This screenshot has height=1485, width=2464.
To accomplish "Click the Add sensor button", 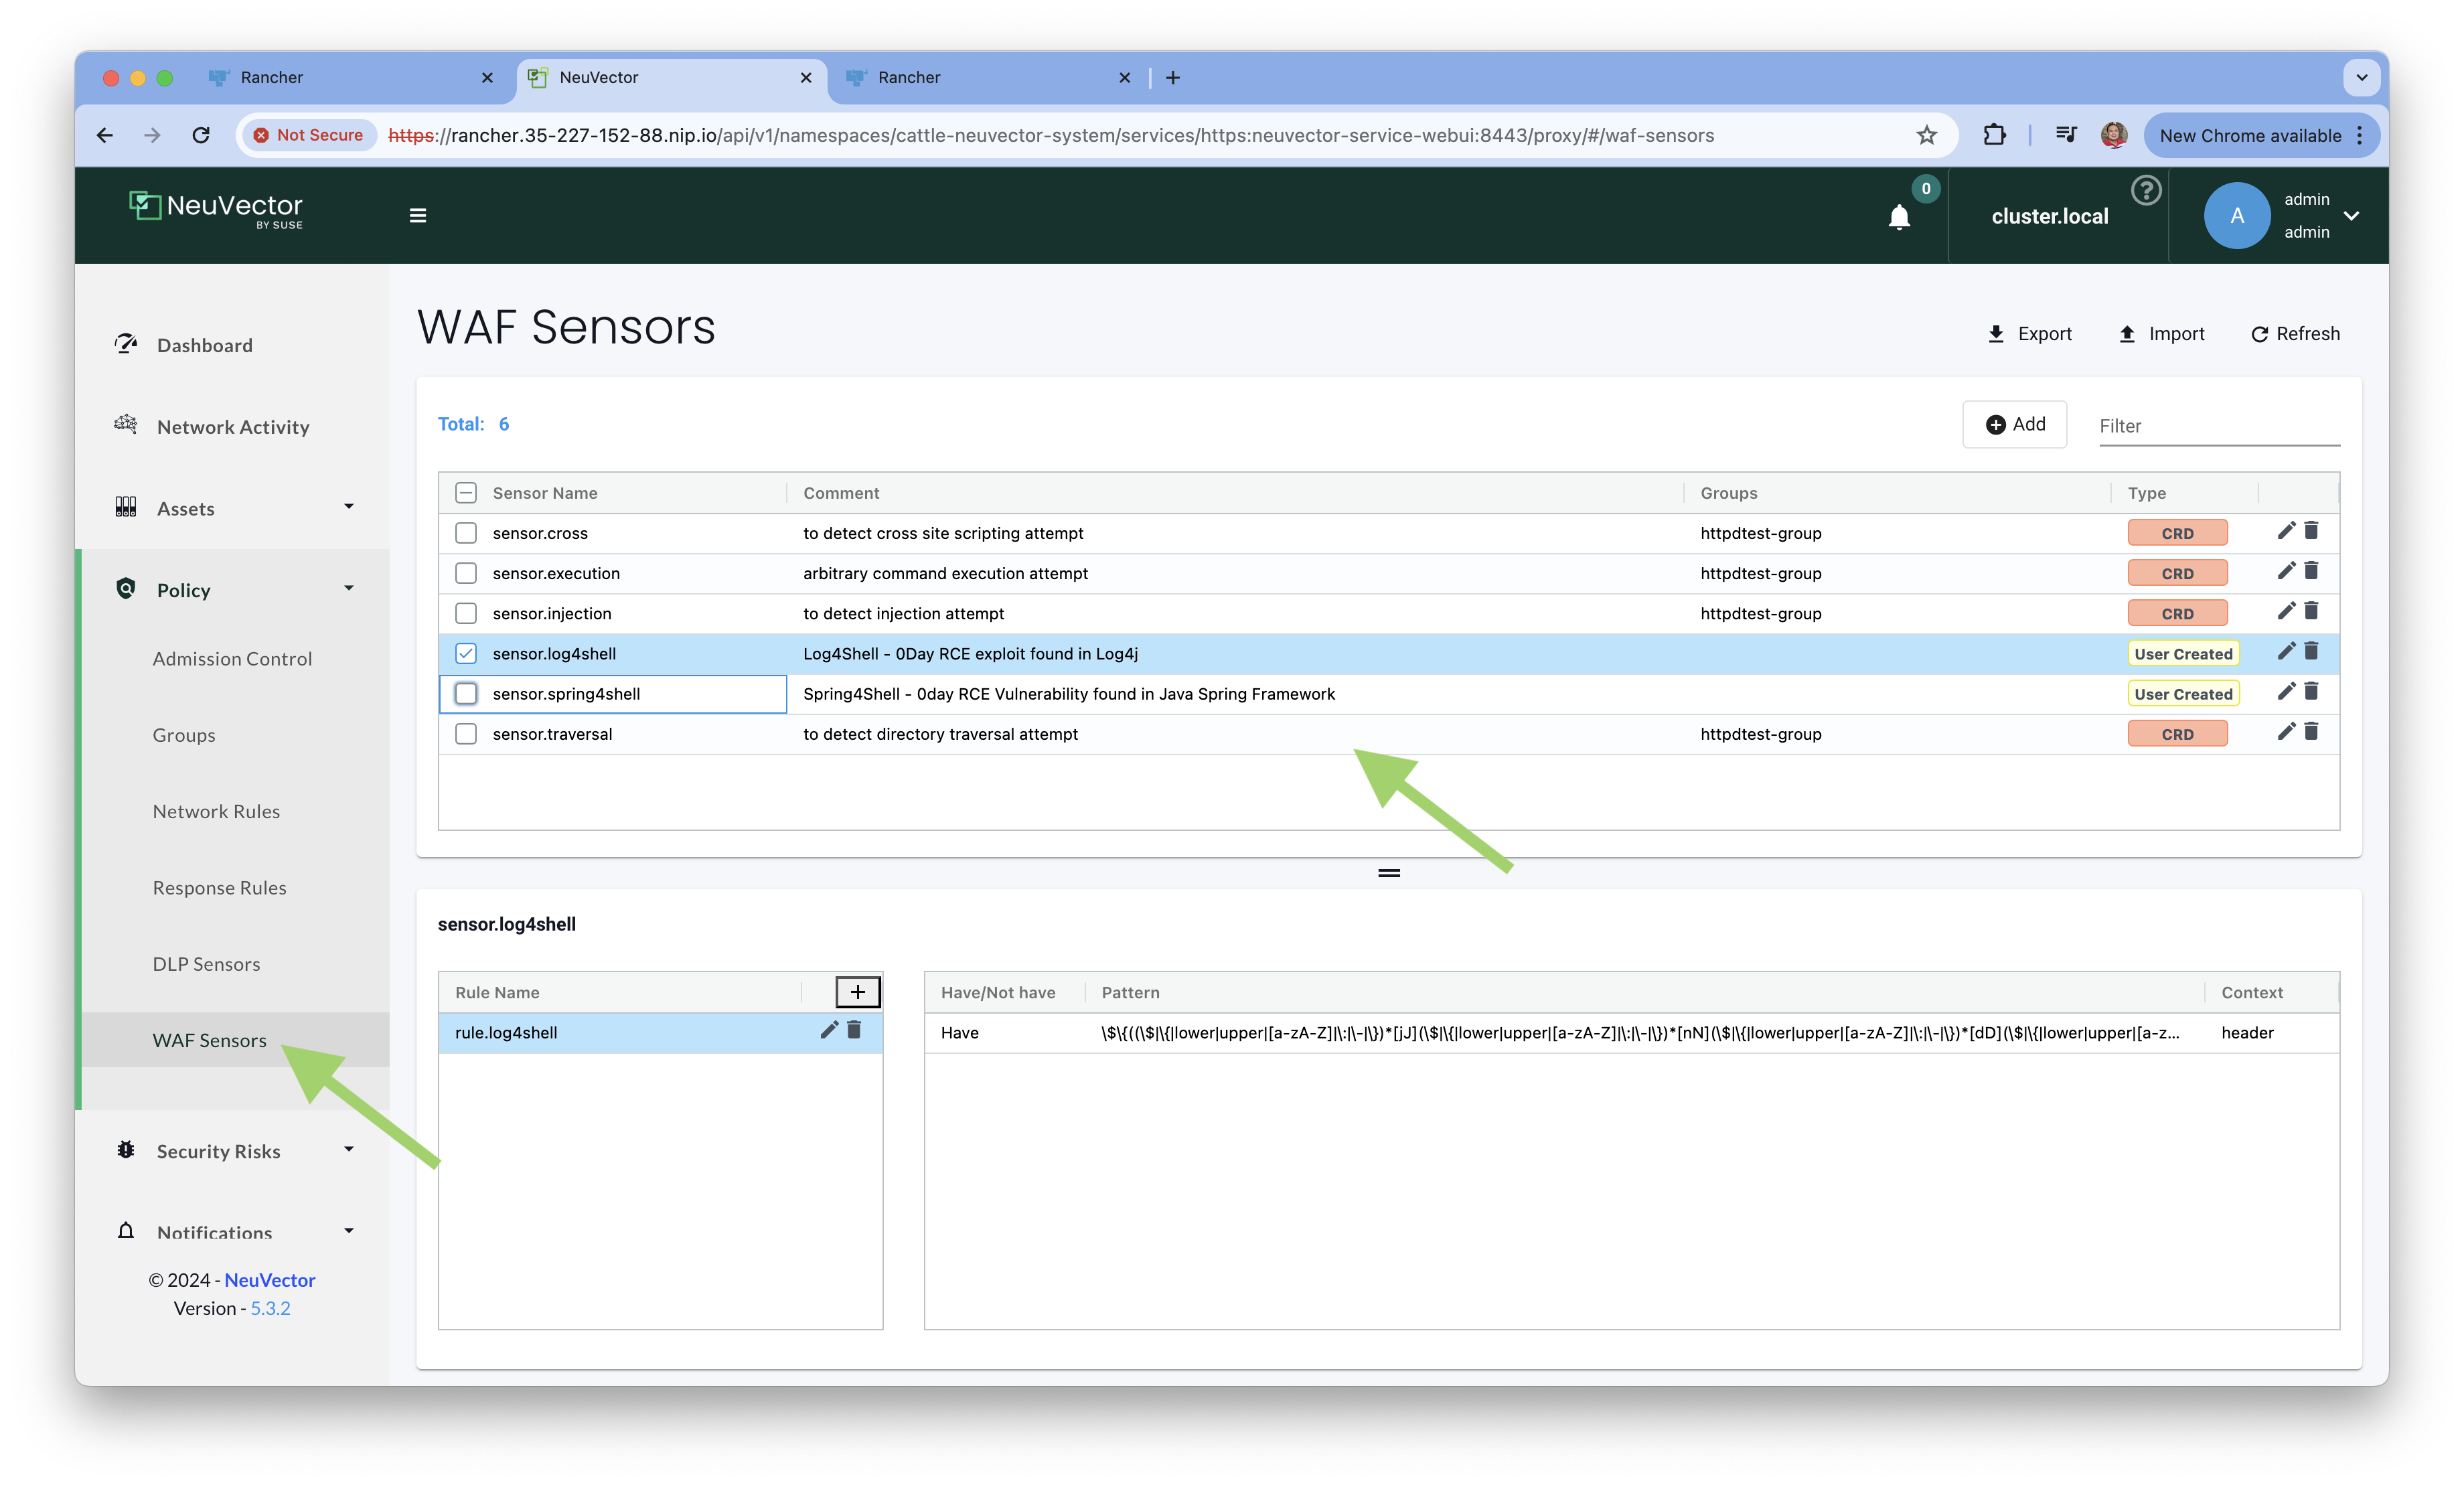I will click(2014, 424).
